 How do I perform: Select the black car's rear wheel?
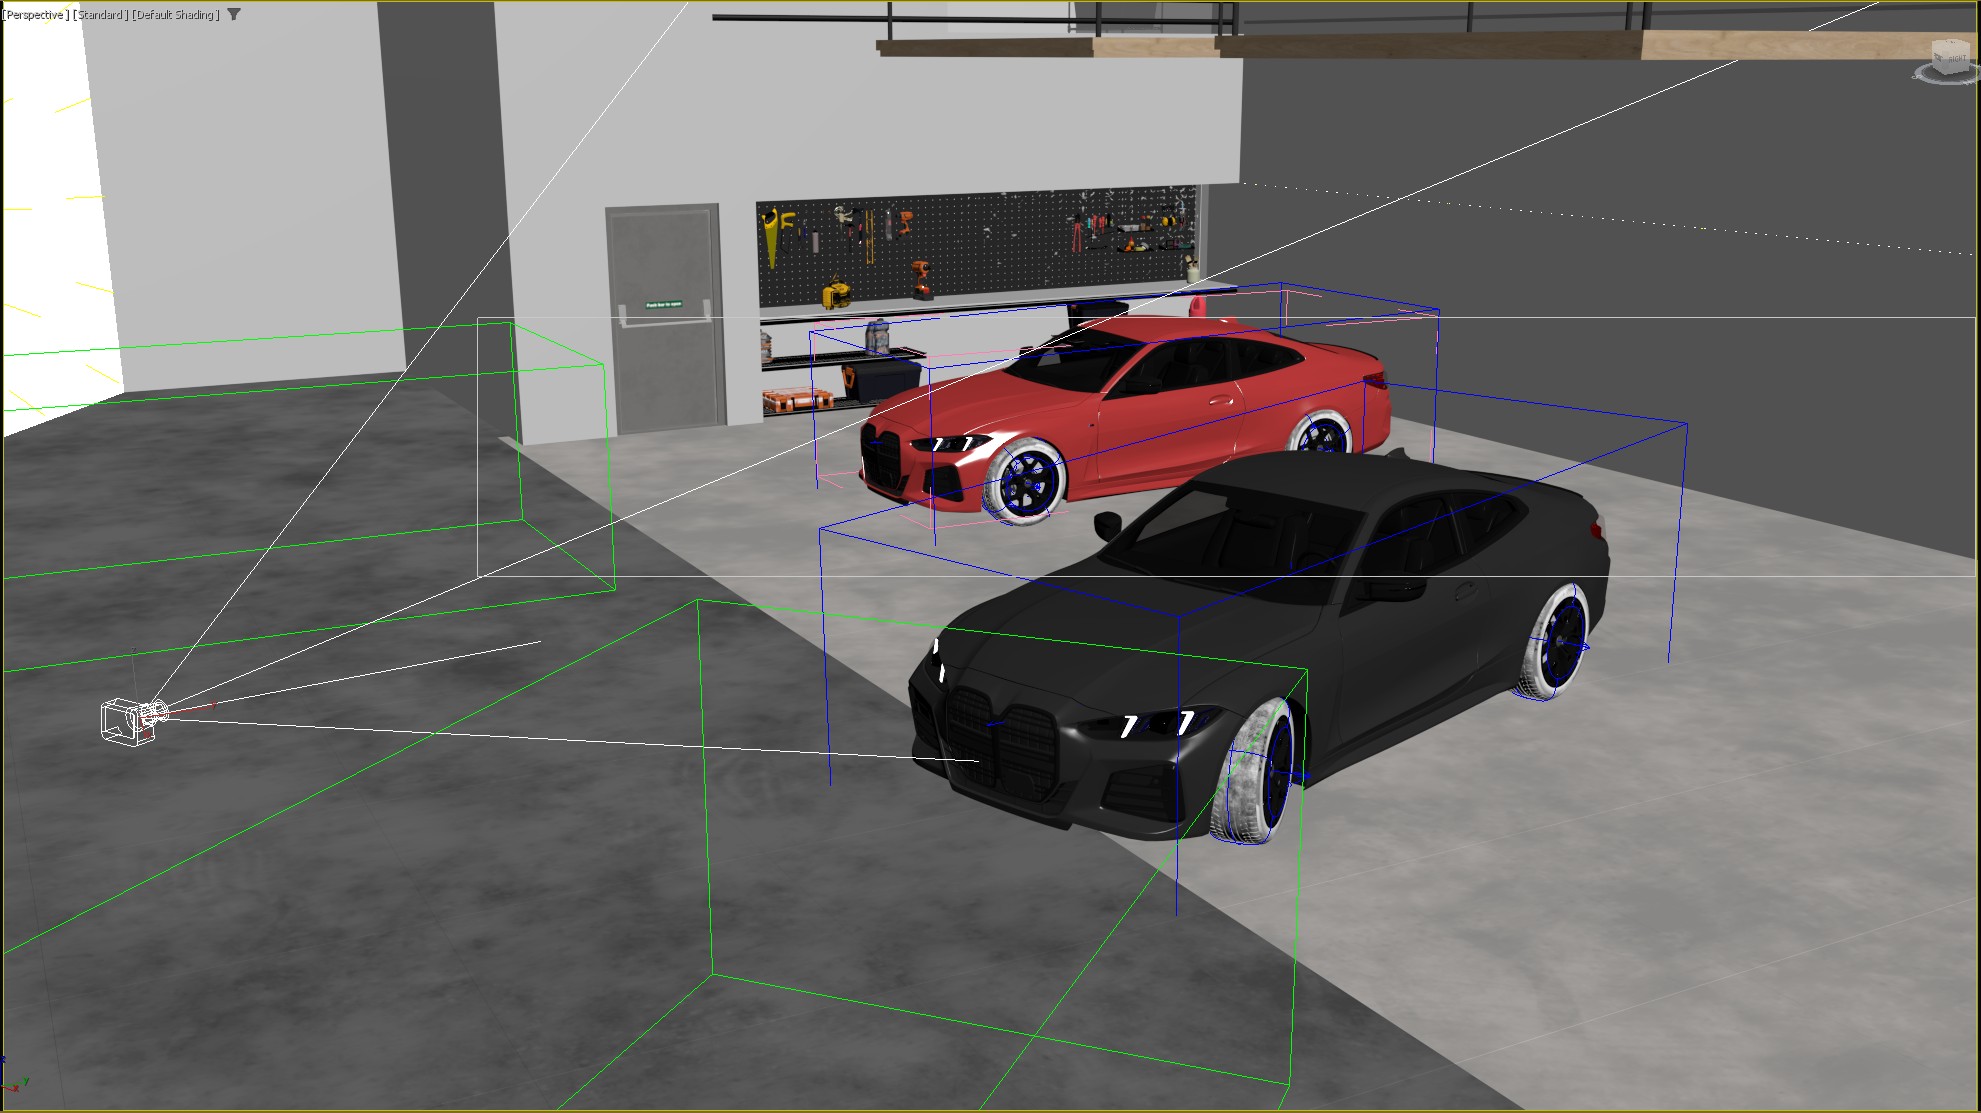(1555, 642)
